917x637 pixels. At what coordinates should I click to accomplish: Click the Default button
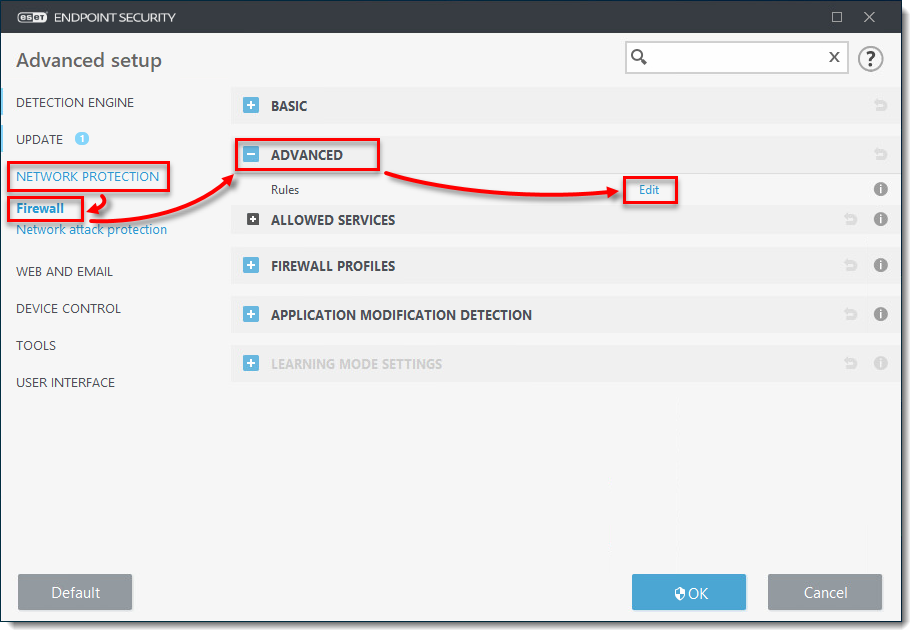coord(74,591)
